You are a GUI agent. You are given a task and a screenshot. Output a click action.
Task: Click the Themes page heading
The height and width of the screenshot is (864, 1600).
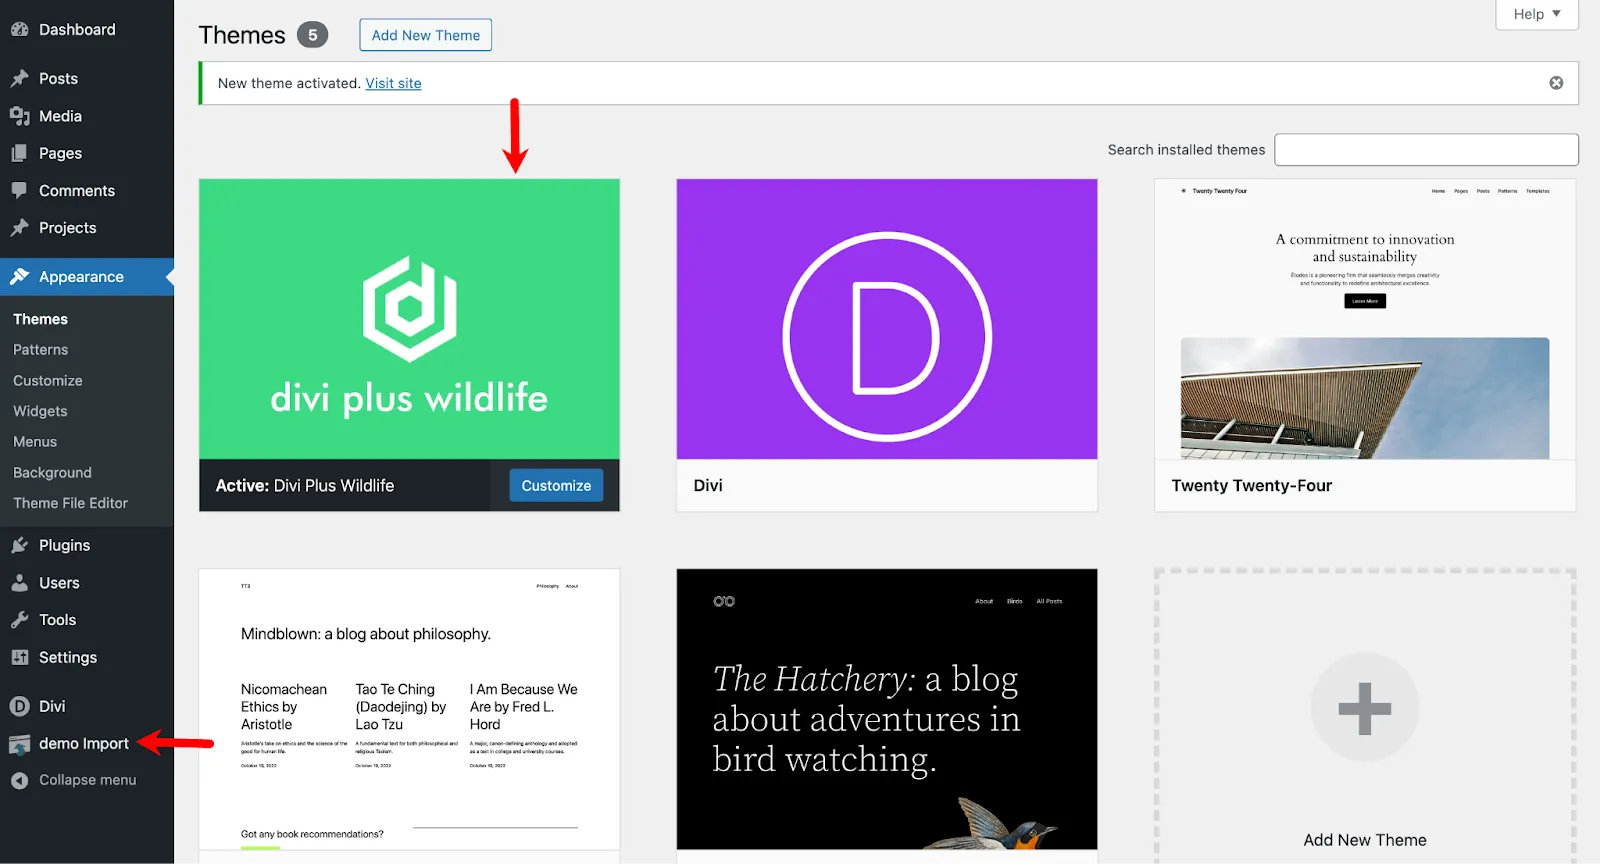click(x=242, y=35)
